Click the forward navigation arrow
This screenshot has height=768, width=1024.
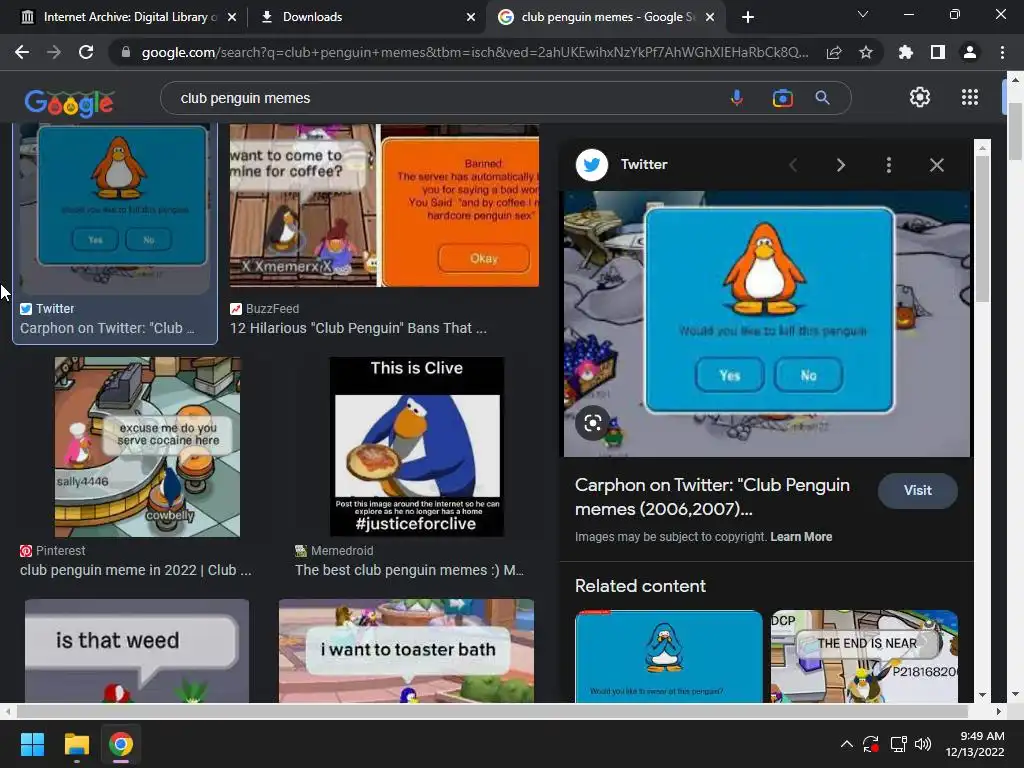[54, 52]
